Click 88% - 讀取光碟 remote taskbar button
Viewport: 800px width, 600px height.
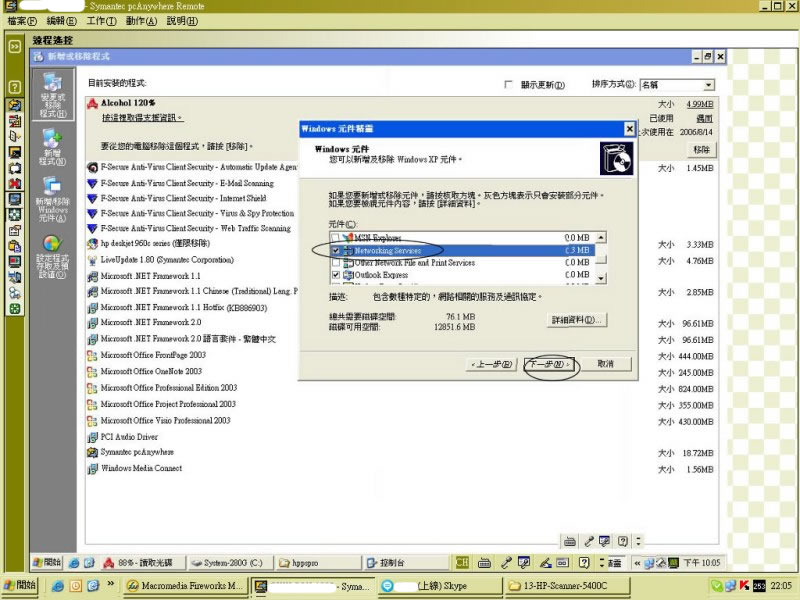pos(142,563)
